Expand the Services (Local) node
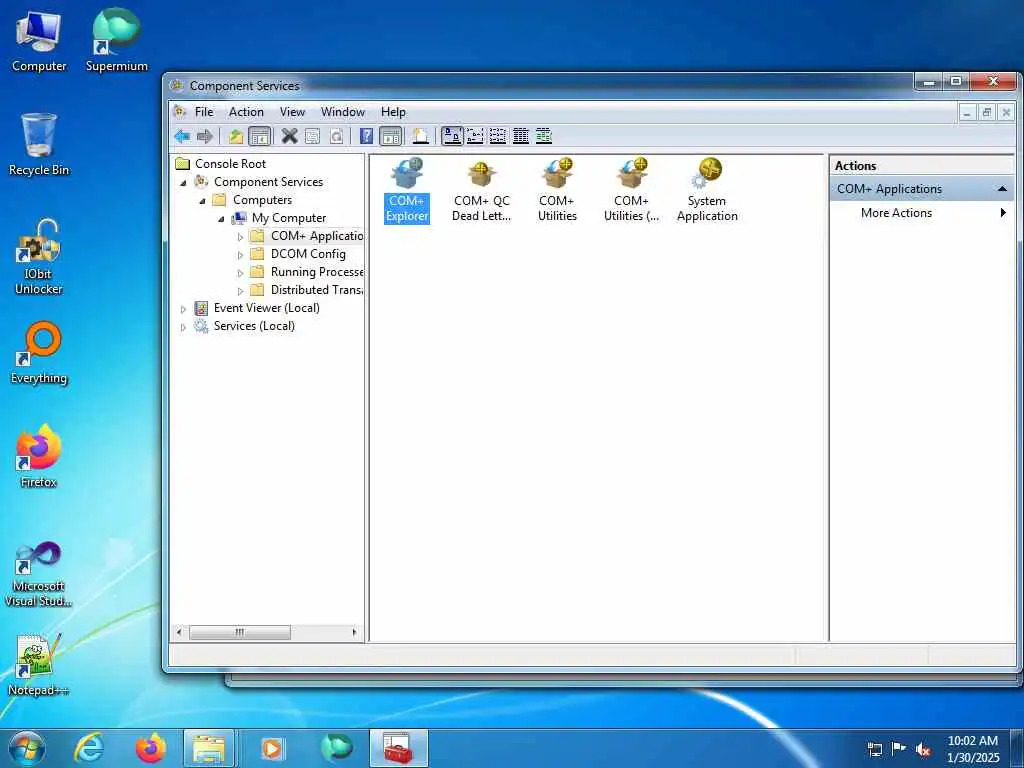This screenshot has width=1024, height=768. (x=184, y=327)
